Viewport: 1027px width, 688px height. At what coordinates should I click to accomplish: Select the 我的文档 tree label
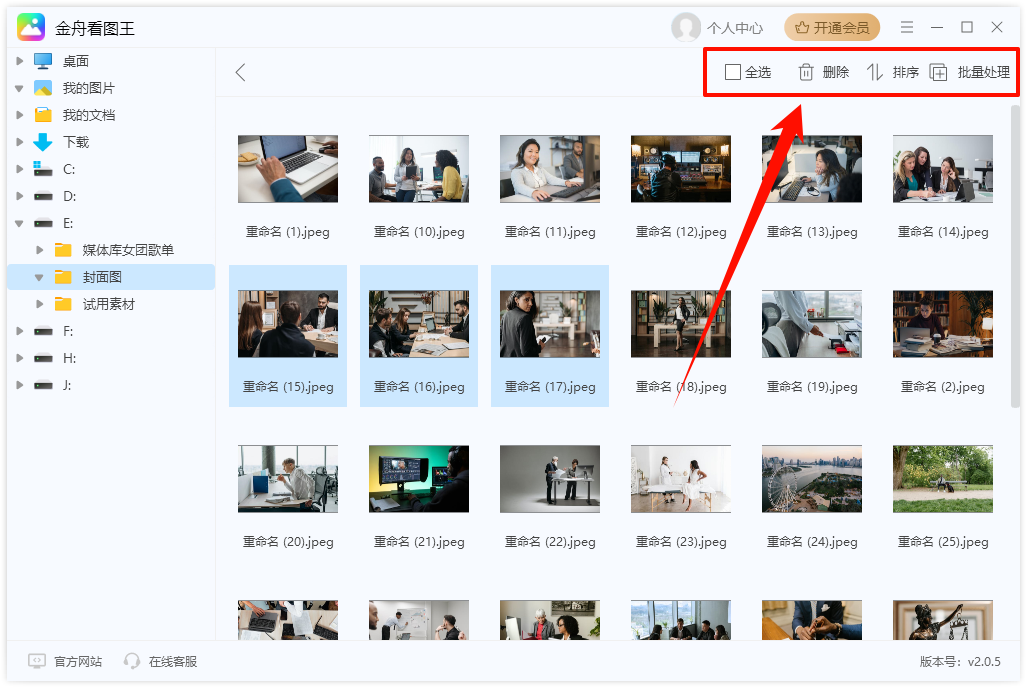coord(89,115)
